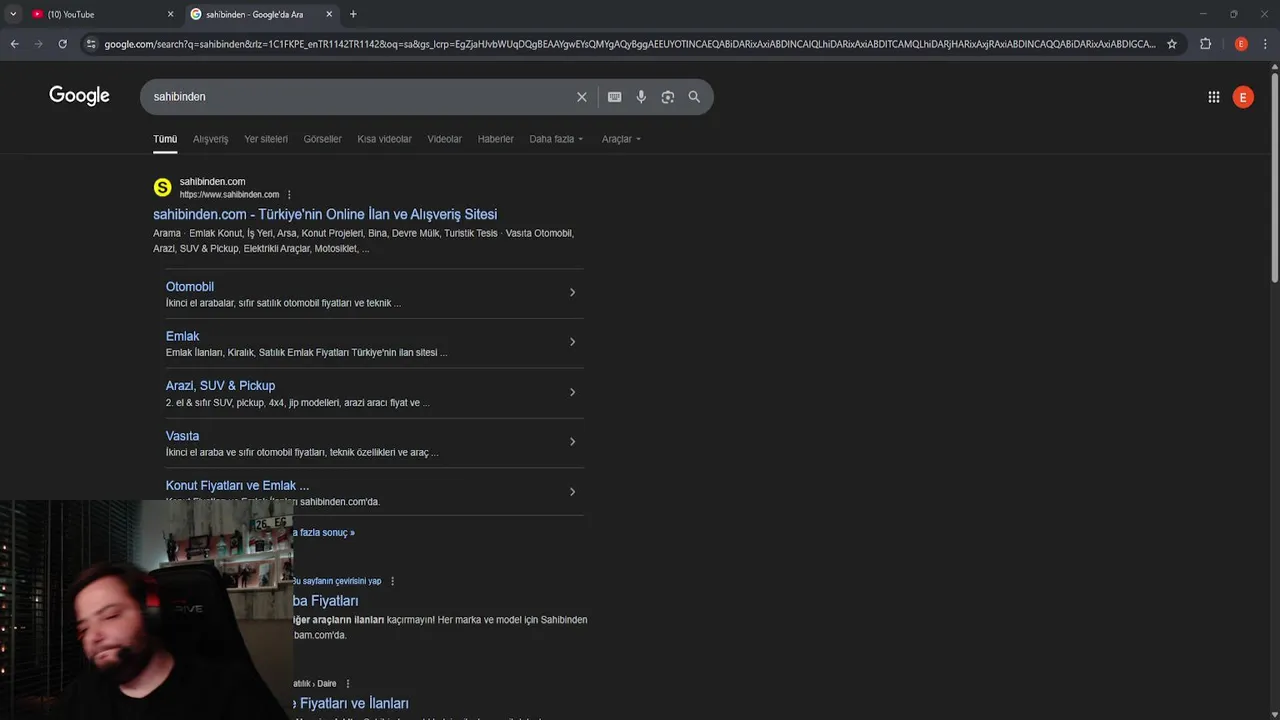Select the Videolar search filter
1280x720 pixels.
pyautogui.click(x=444, y=139)
